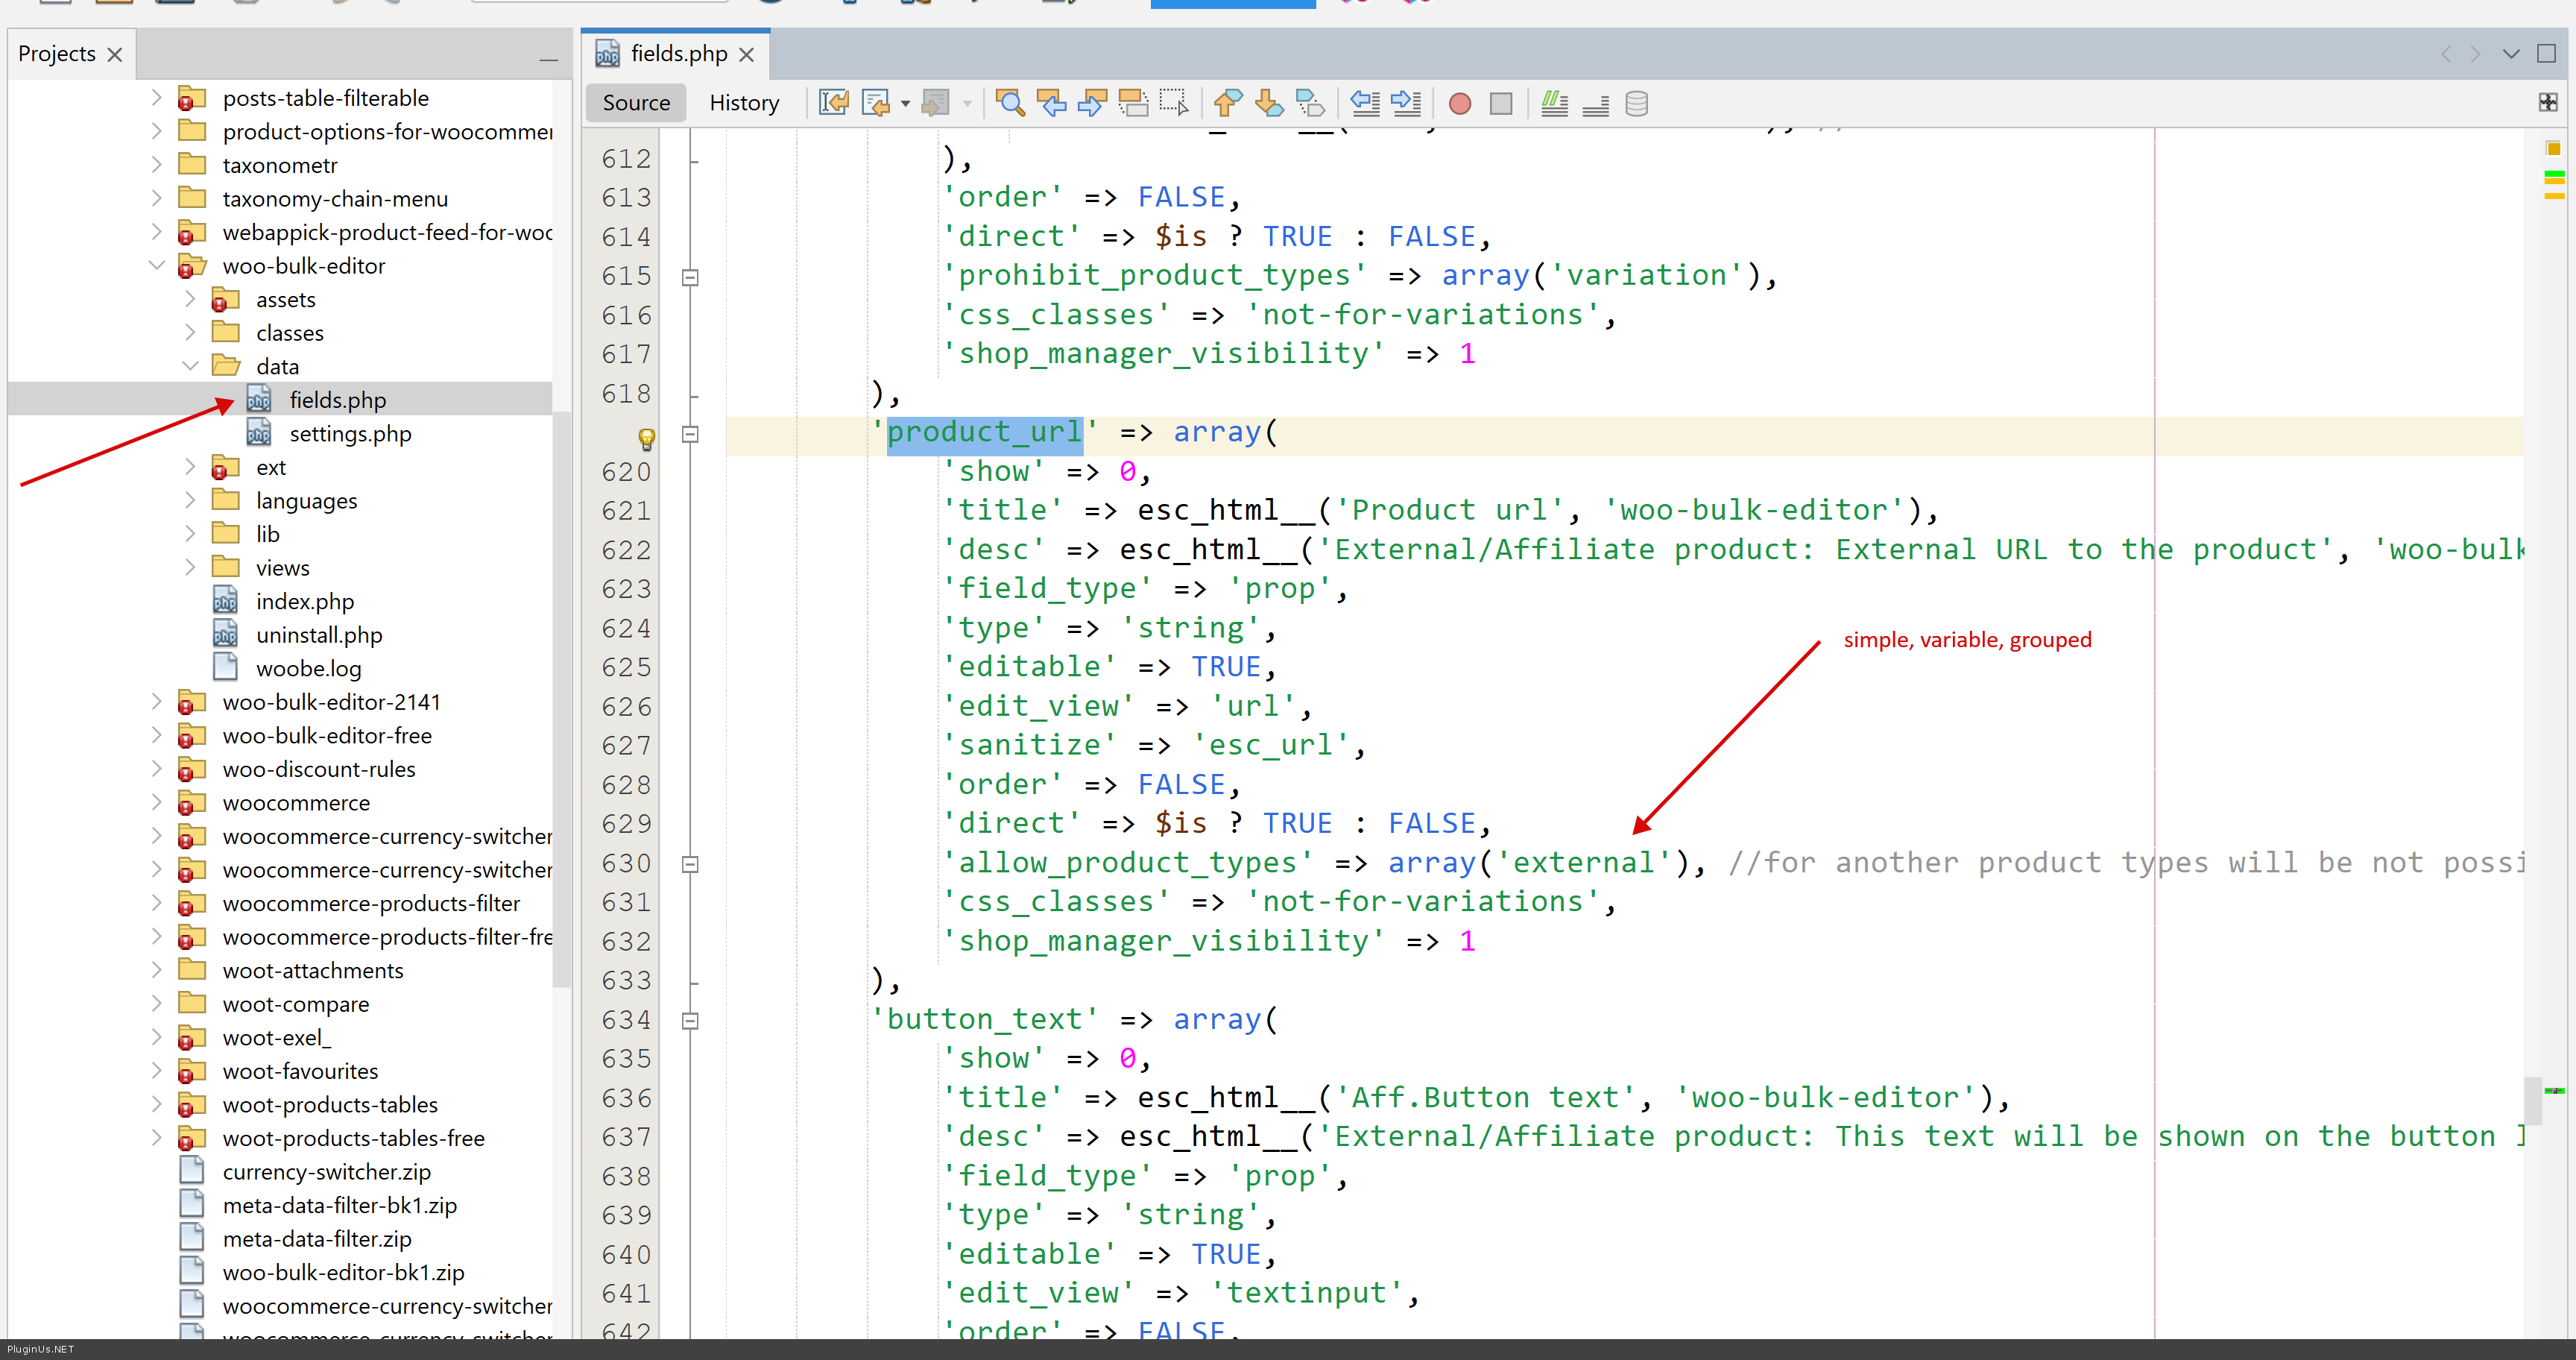Image resolution: width=2576 pixels, height=1360 pixels.
Task: Click the Previous Bookmark icon
Action: tap(1227, 103)
